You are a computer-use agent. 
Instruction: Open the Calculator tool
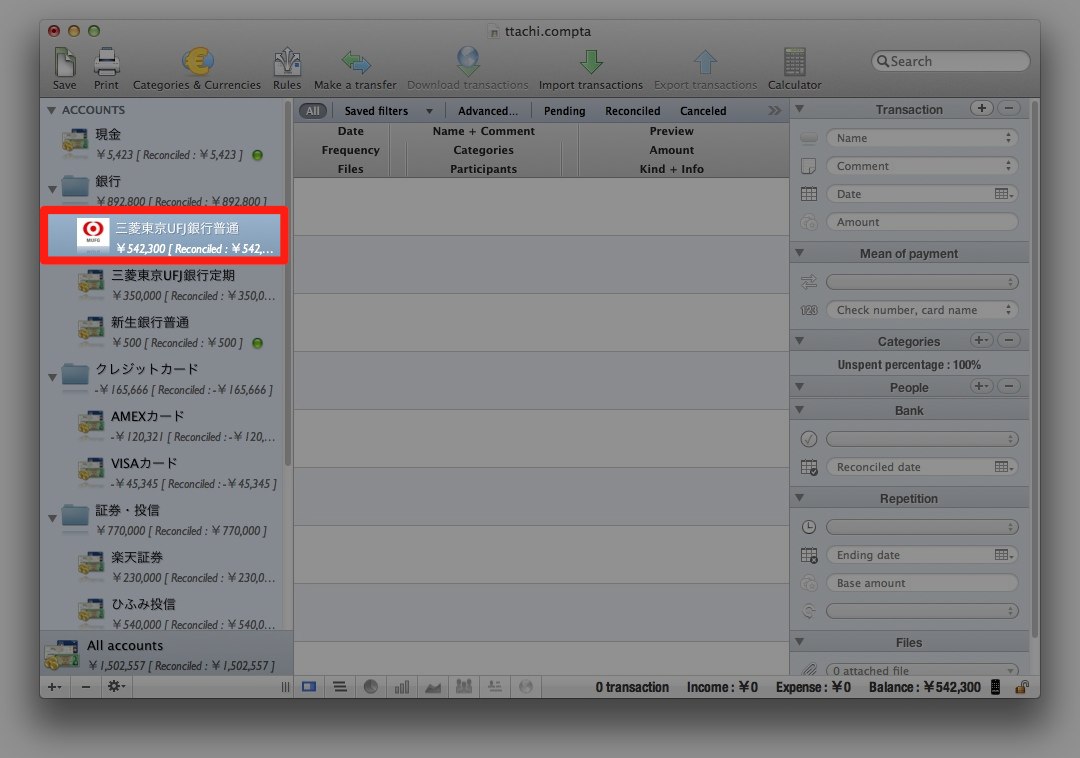(794, 64)
